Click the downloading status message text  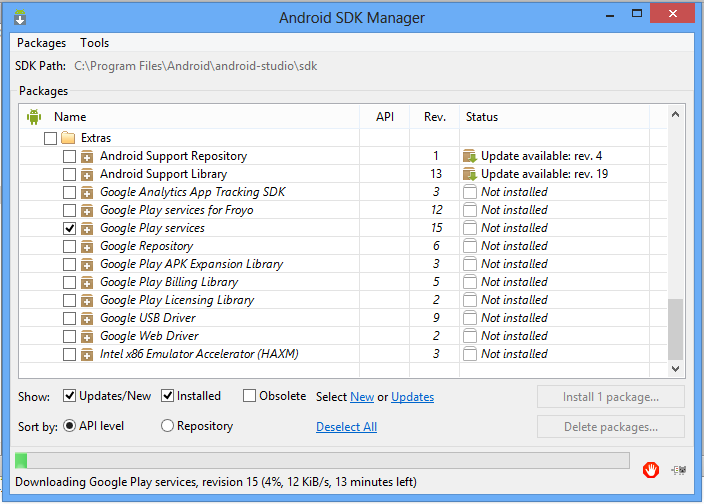(x=216, y=482)
